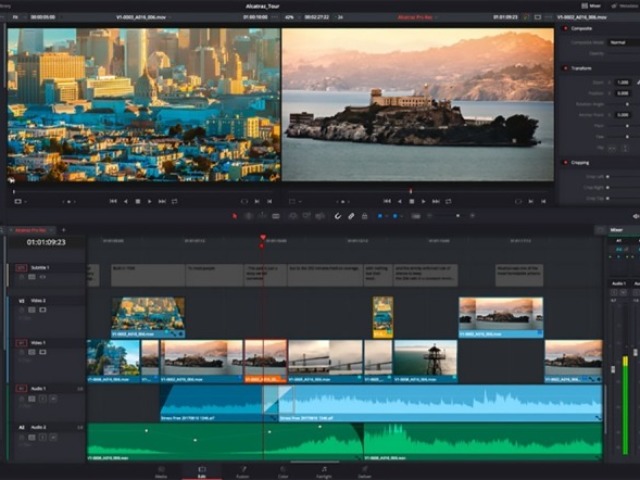Click Mark Out icon in source viewer
Viewport: 640px width, 480px height.
tap(270, 201)
